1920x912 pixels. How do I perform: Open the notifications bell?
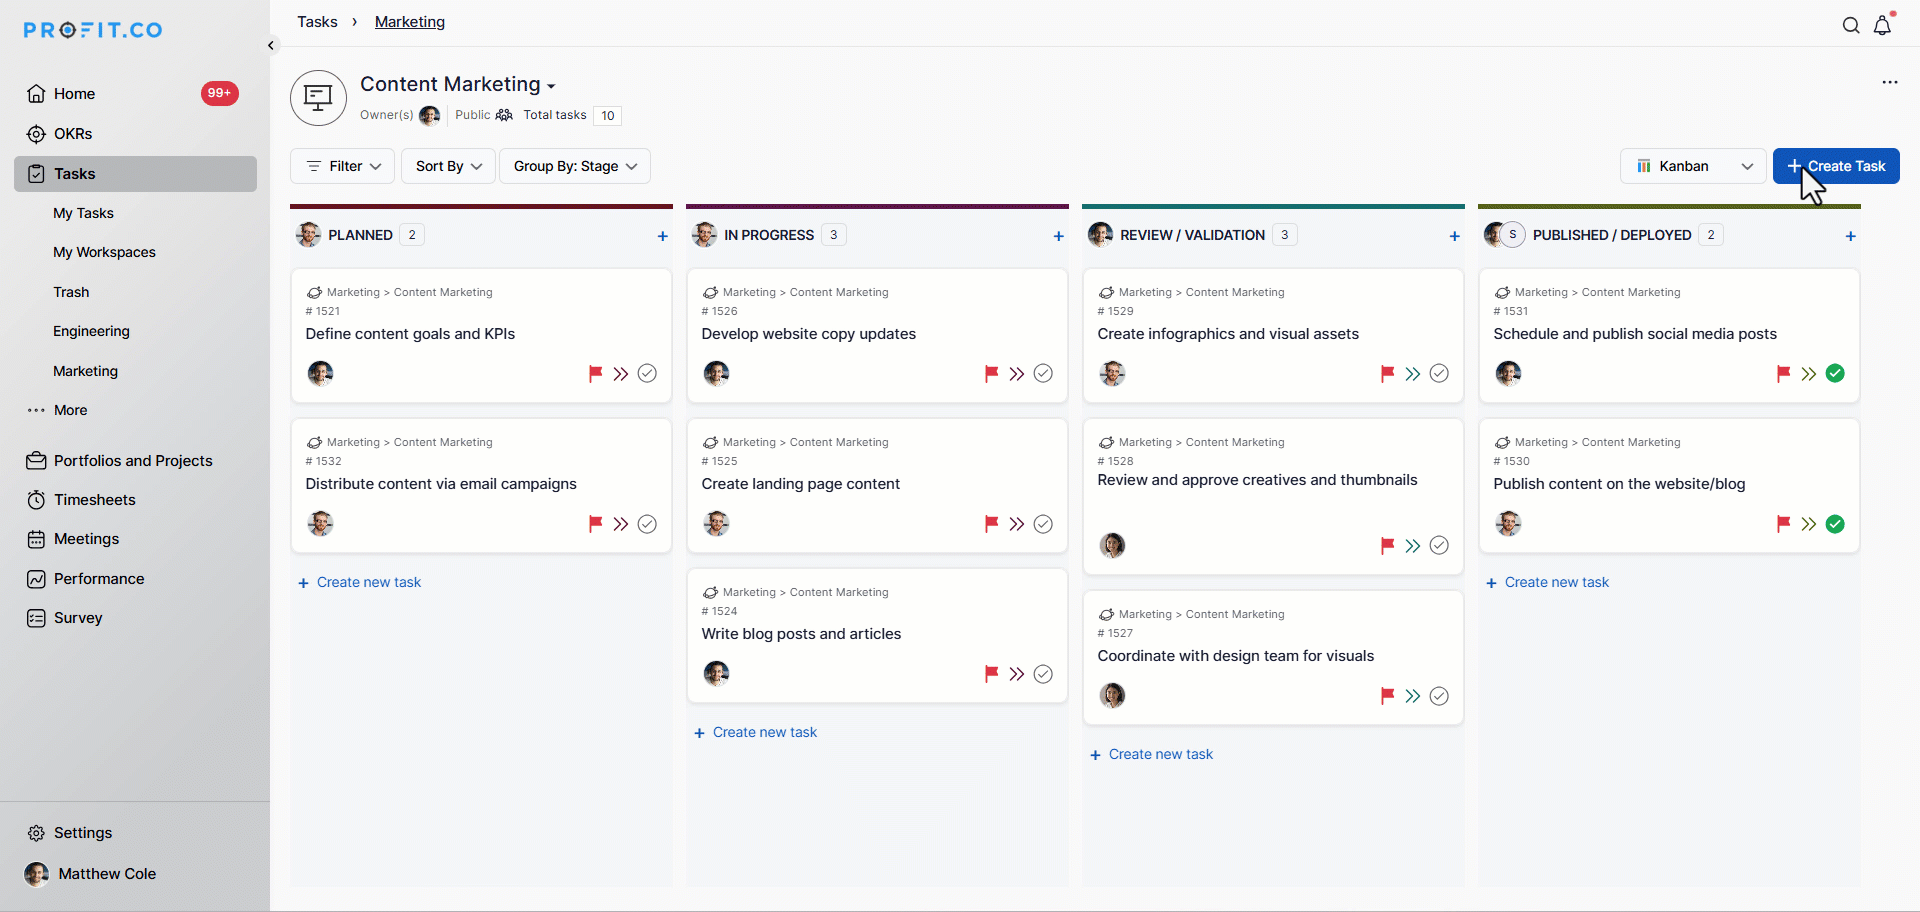coord(1883,26)
